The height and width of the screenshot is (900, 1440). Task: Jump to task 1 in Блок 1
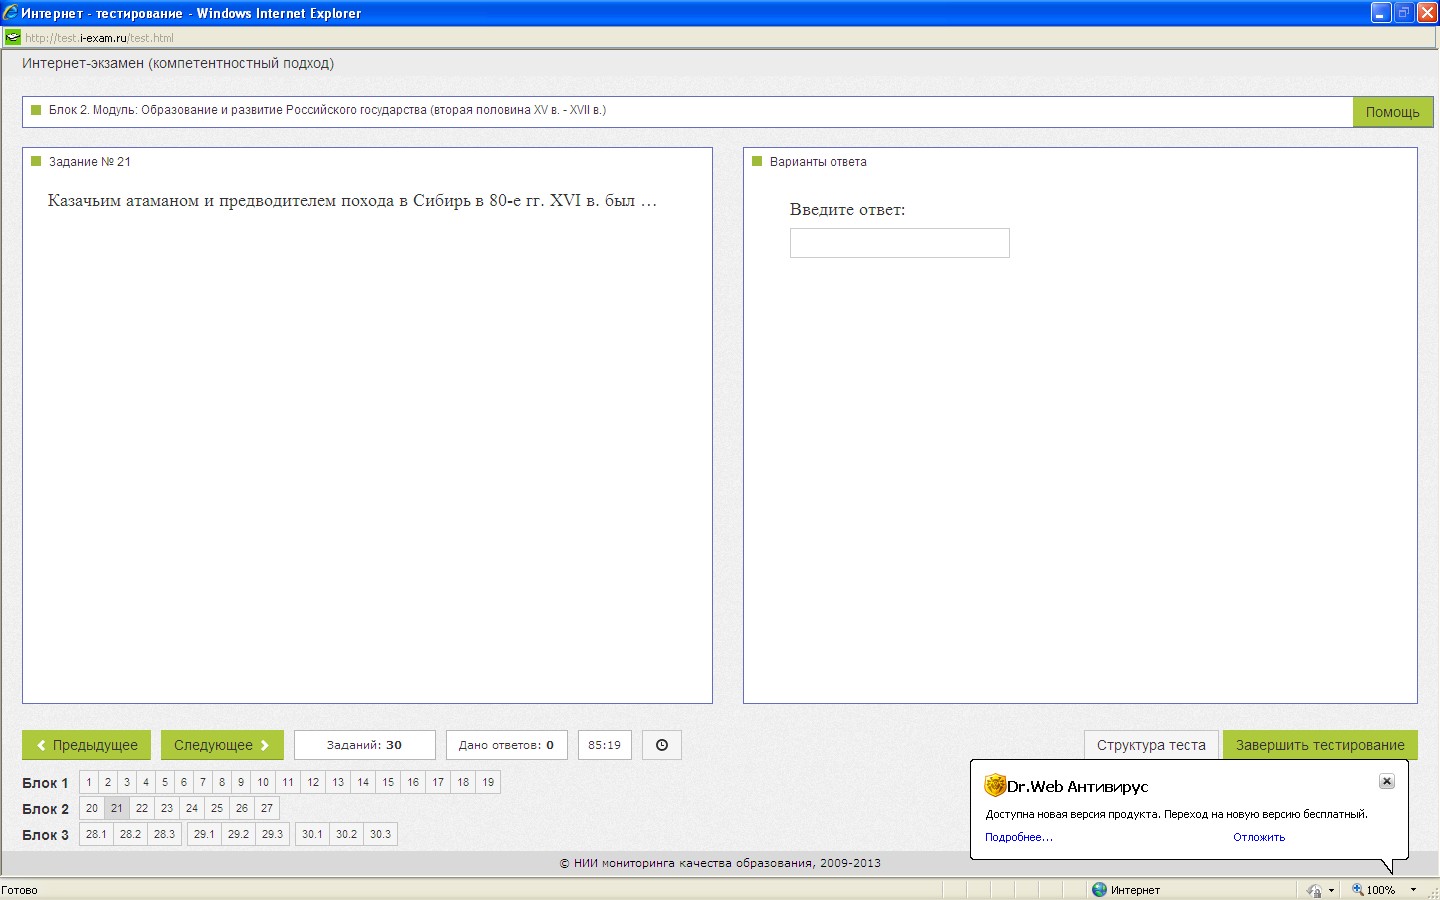coord(89,782)
